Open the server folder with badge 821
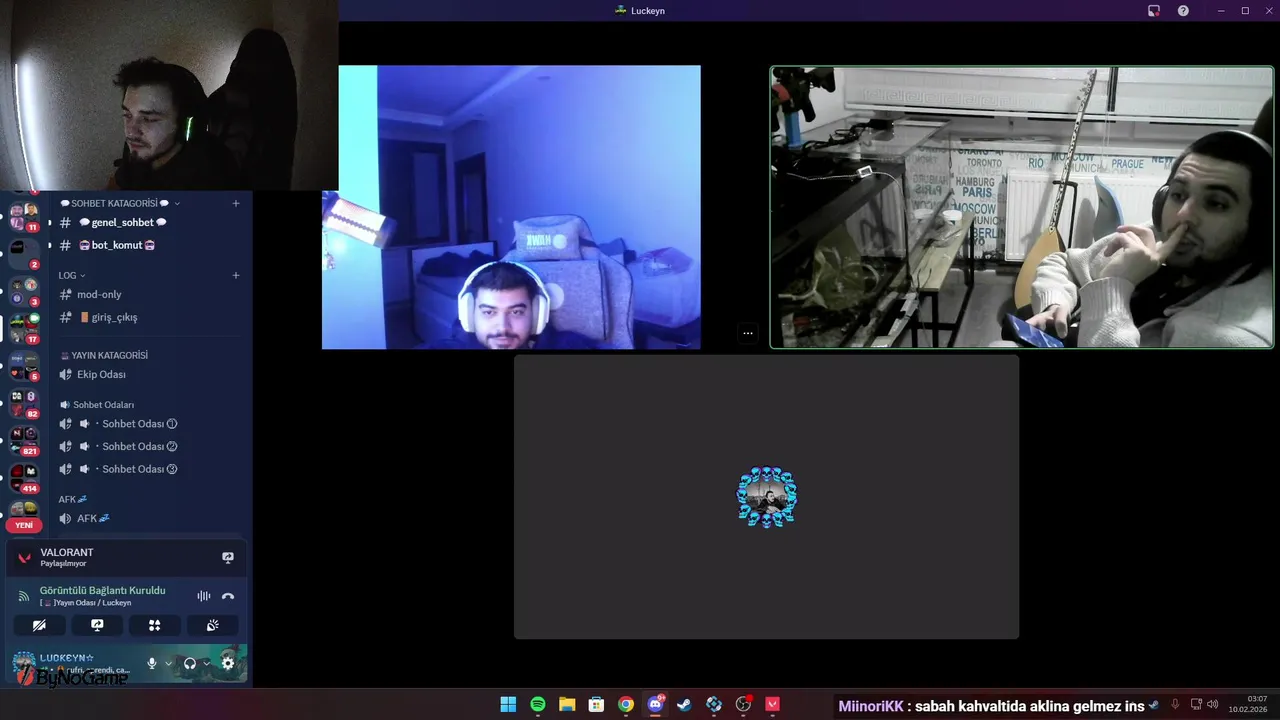This screenshot has width=1280, height=720. [24, 439]
